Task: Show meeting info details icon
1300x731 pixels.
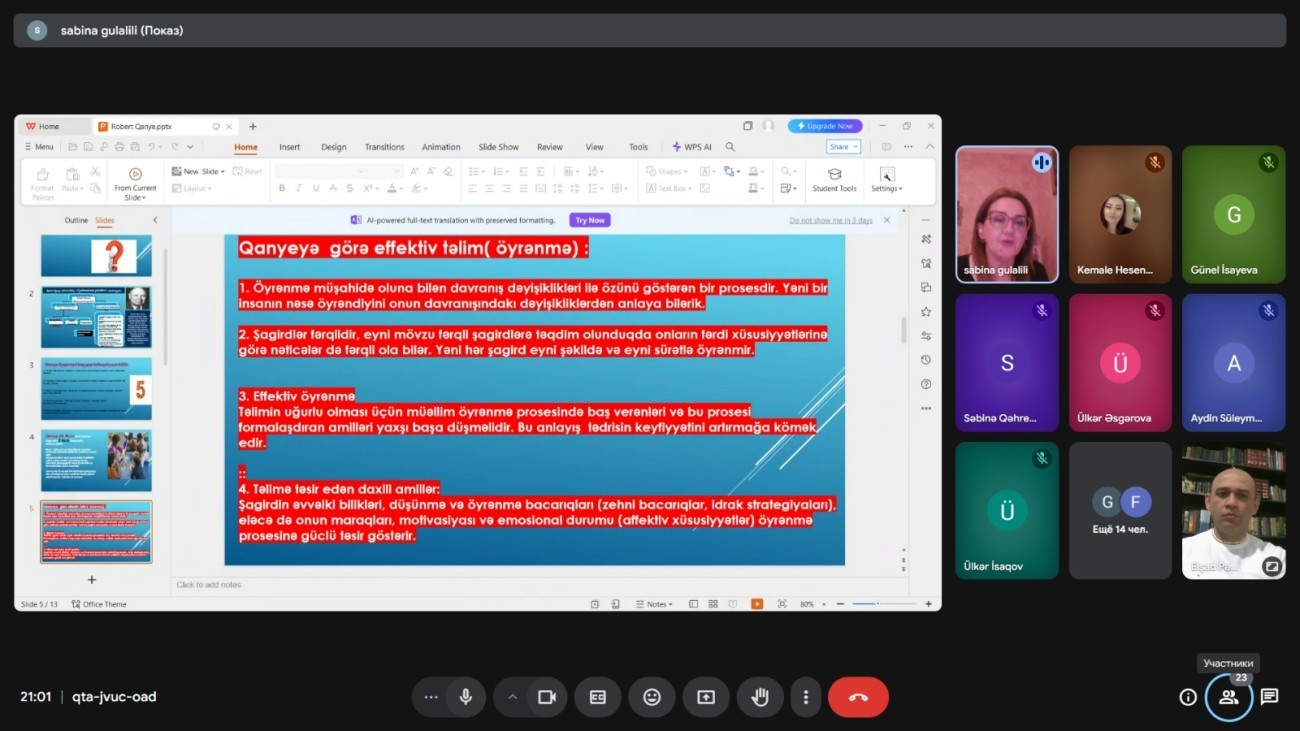Action: click(x=1188, y=697)
